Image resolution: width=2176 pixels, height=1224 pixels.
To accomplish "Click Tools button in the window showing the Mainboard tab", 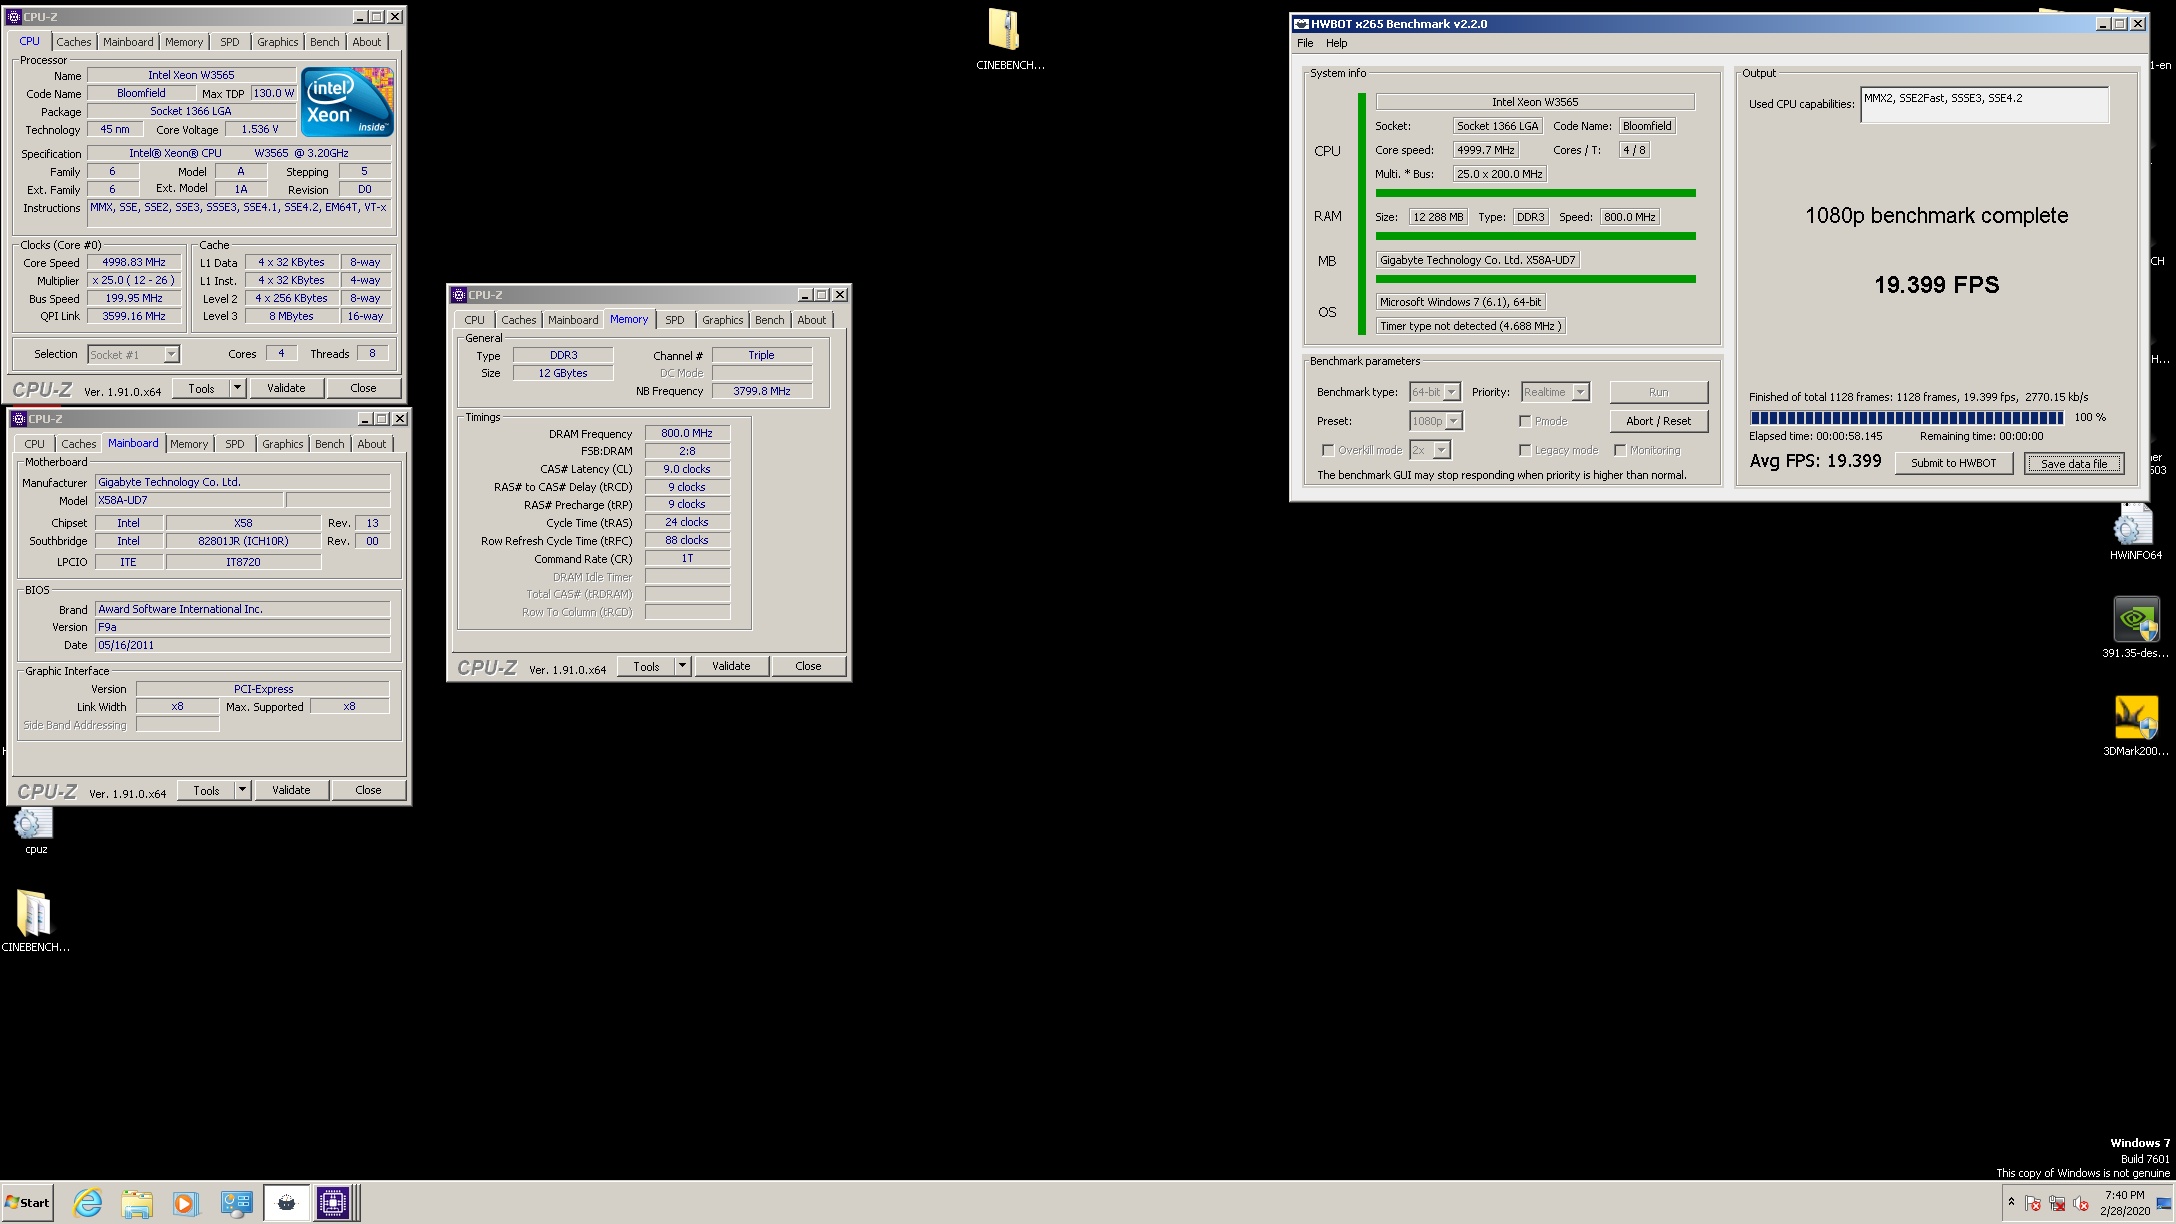I will [x=206, y=790].
